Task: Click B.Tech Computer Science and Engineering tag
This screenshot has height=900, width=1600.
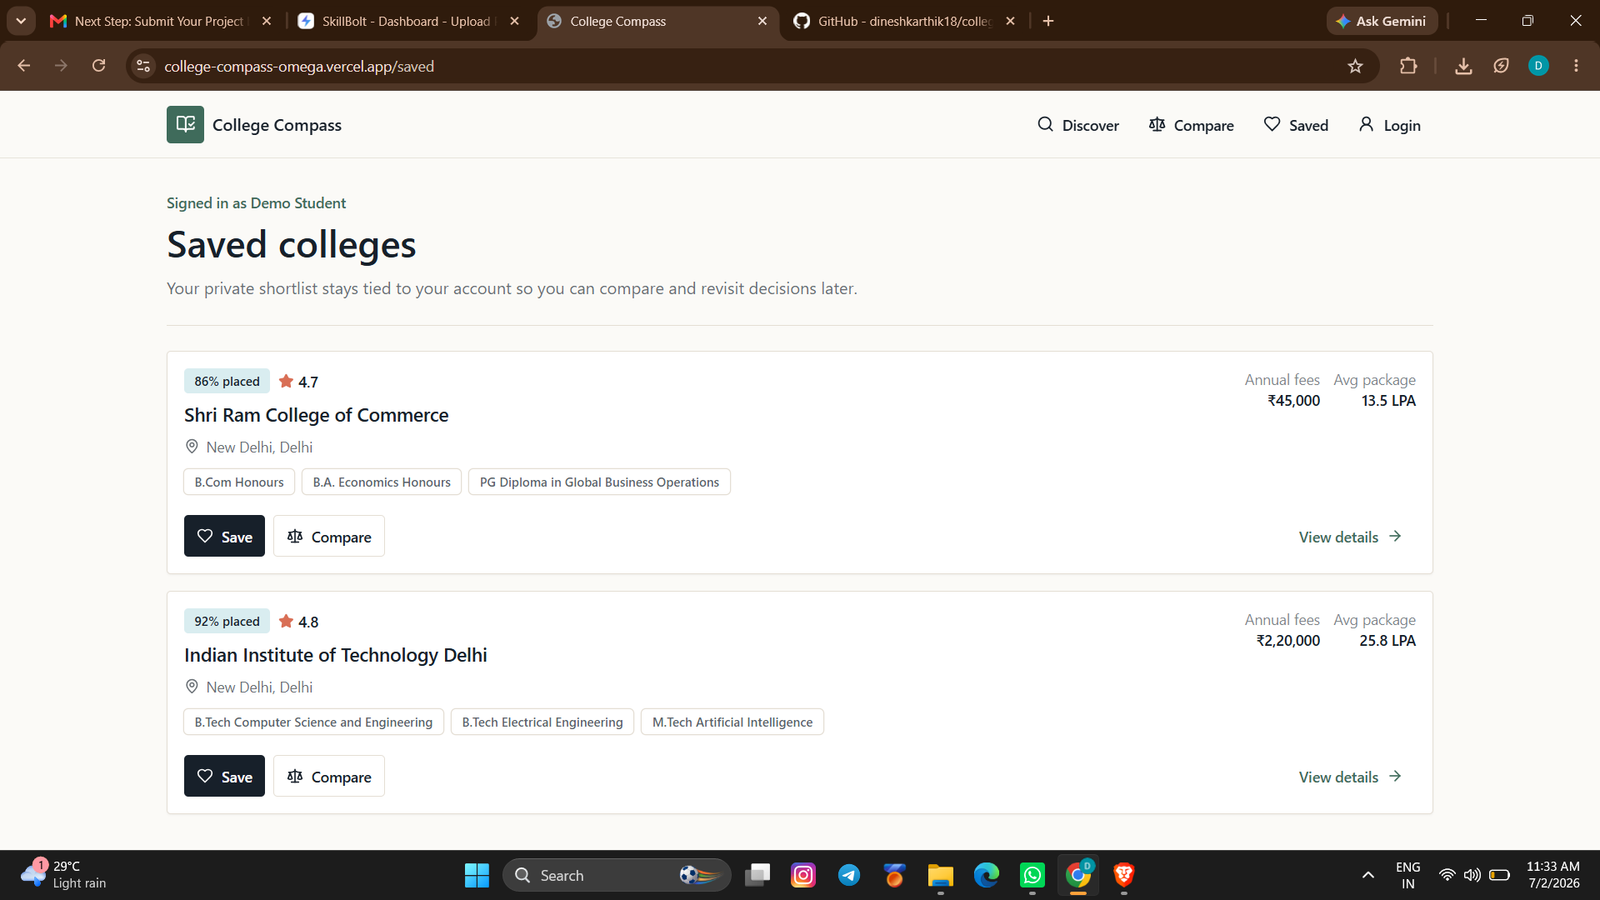Action: coord(313,722)
